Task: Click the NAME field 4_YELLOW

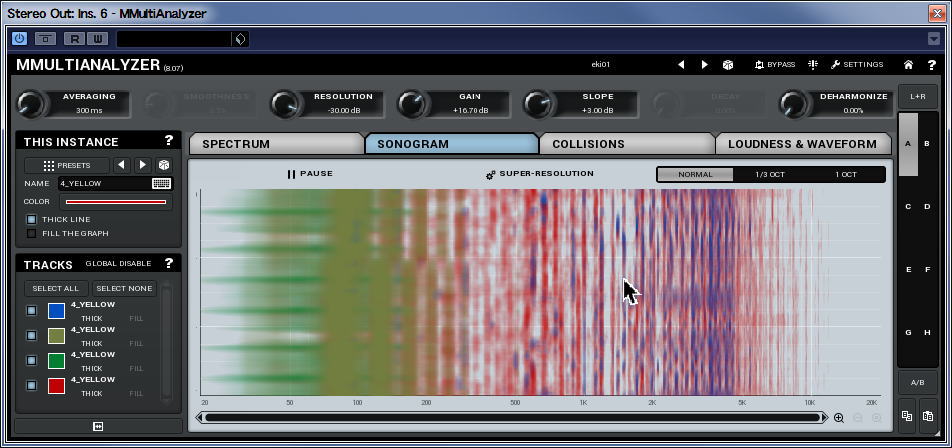Action: 104,183
